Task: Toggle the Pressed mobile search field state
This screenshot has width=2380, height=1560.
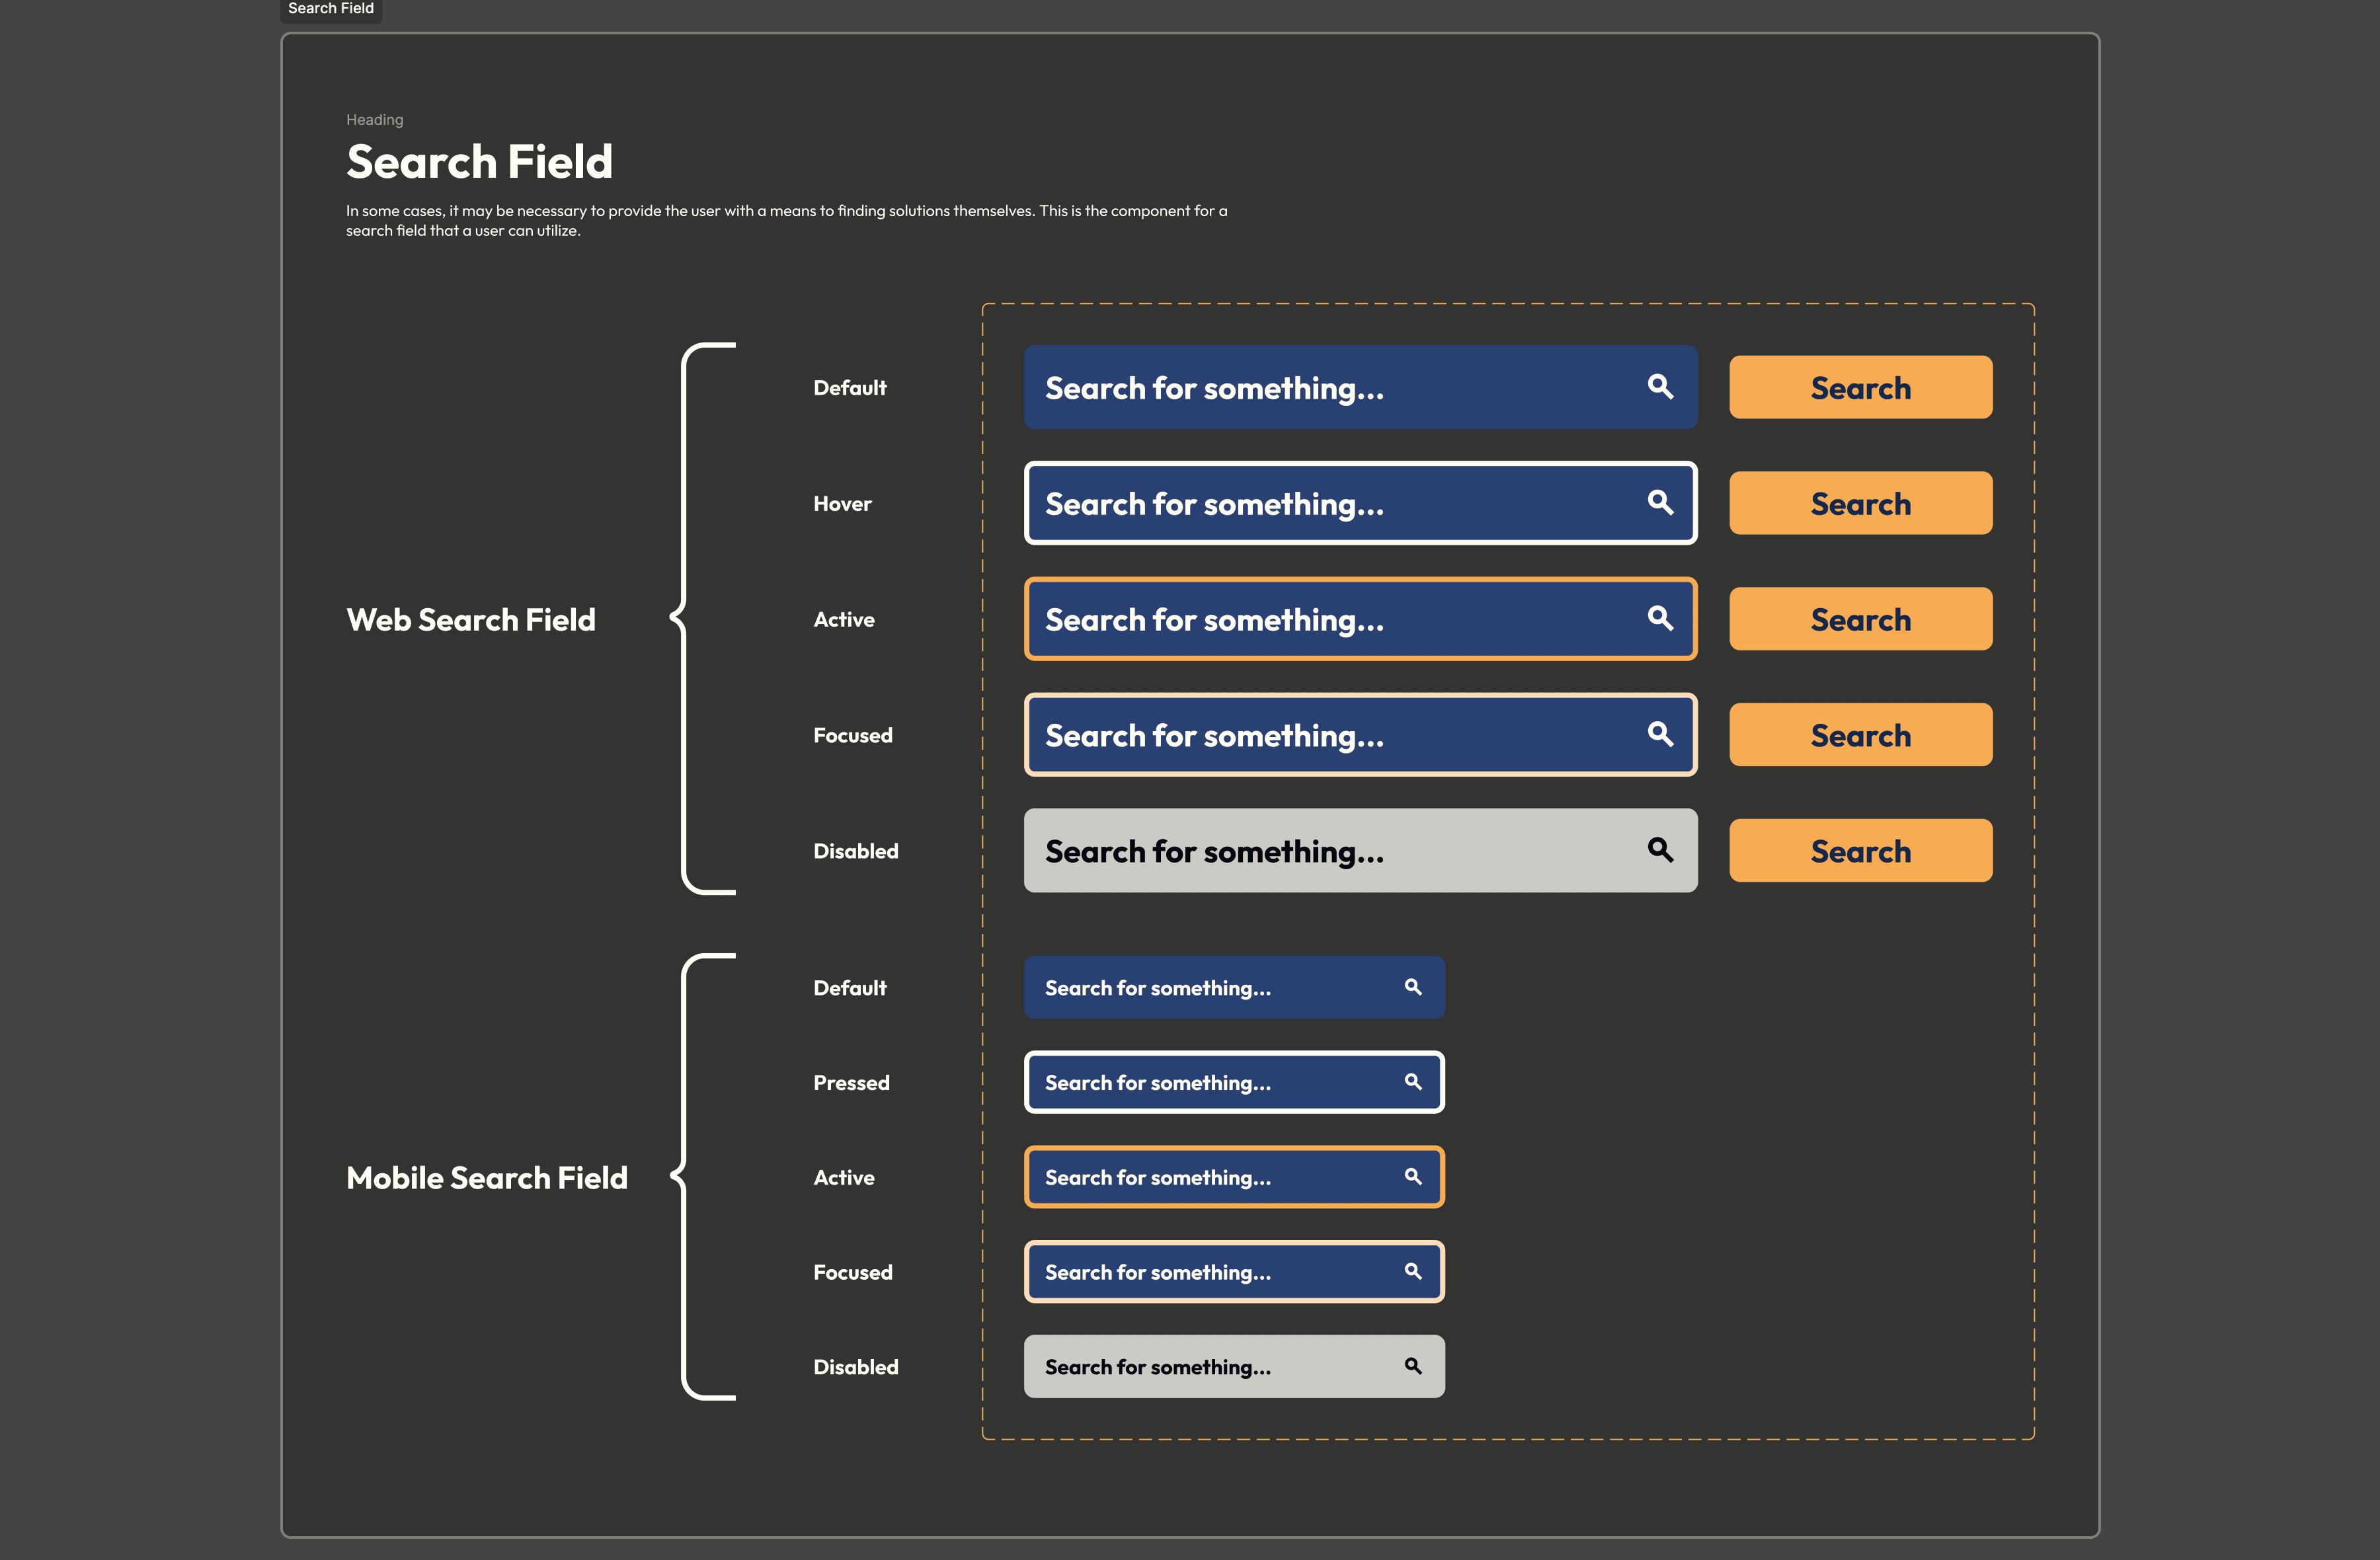Action: tap(1231, 1081)
